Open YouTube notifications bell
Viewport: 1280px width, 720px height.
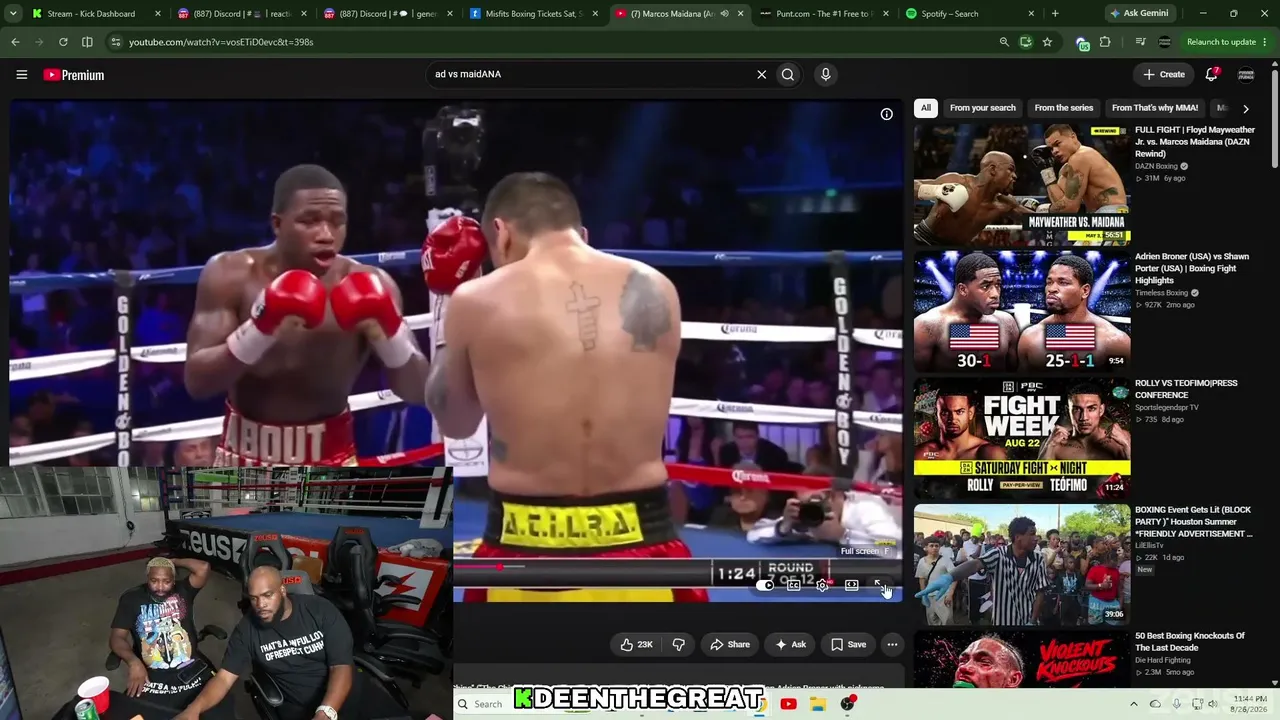[x=1211, y=74]
